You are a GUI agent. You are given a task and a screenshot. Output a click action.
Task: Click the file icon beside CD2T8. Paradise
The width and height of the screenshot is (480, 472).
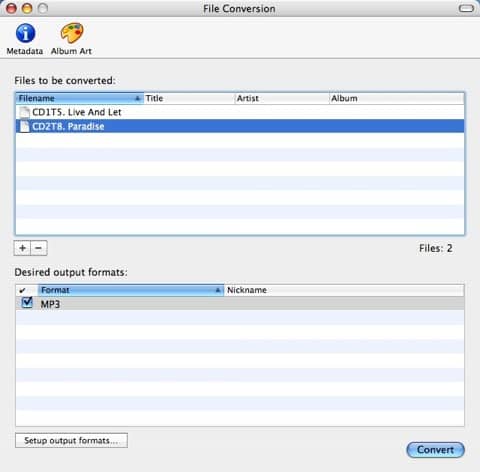point(24,126)
